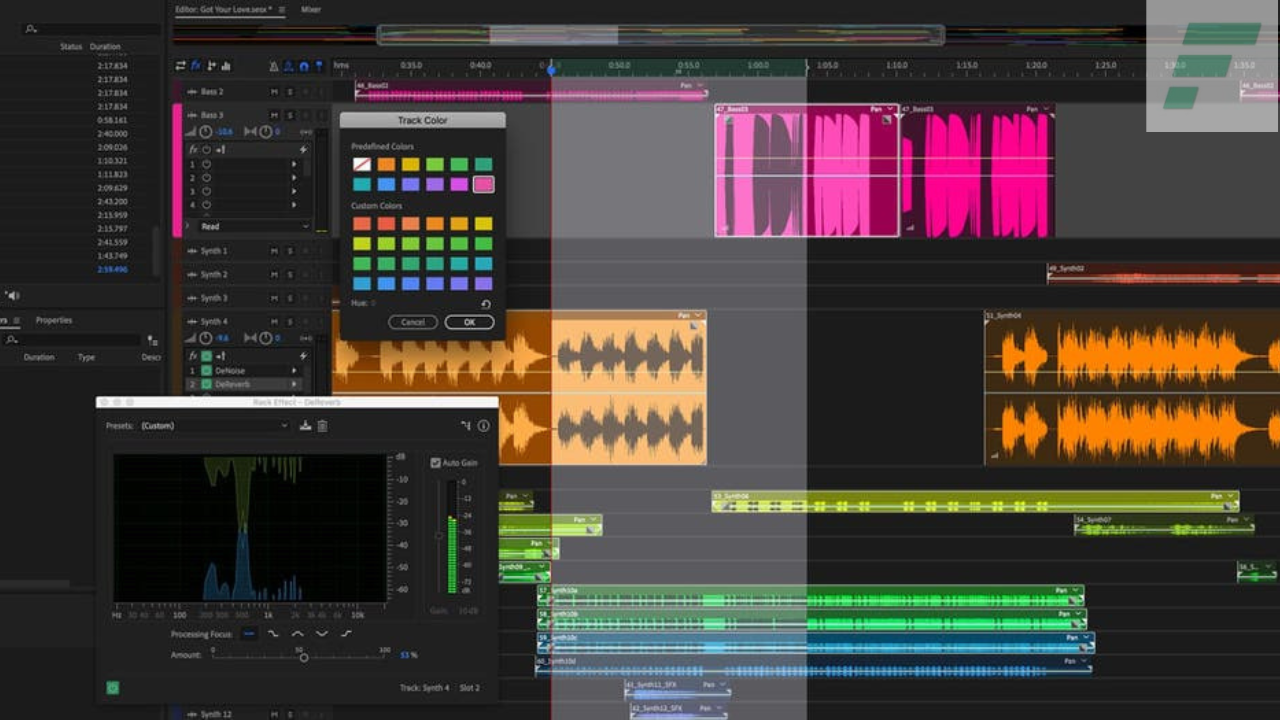Show the Sends track controls
1280x720 pixels.
[x=211, y=66]
